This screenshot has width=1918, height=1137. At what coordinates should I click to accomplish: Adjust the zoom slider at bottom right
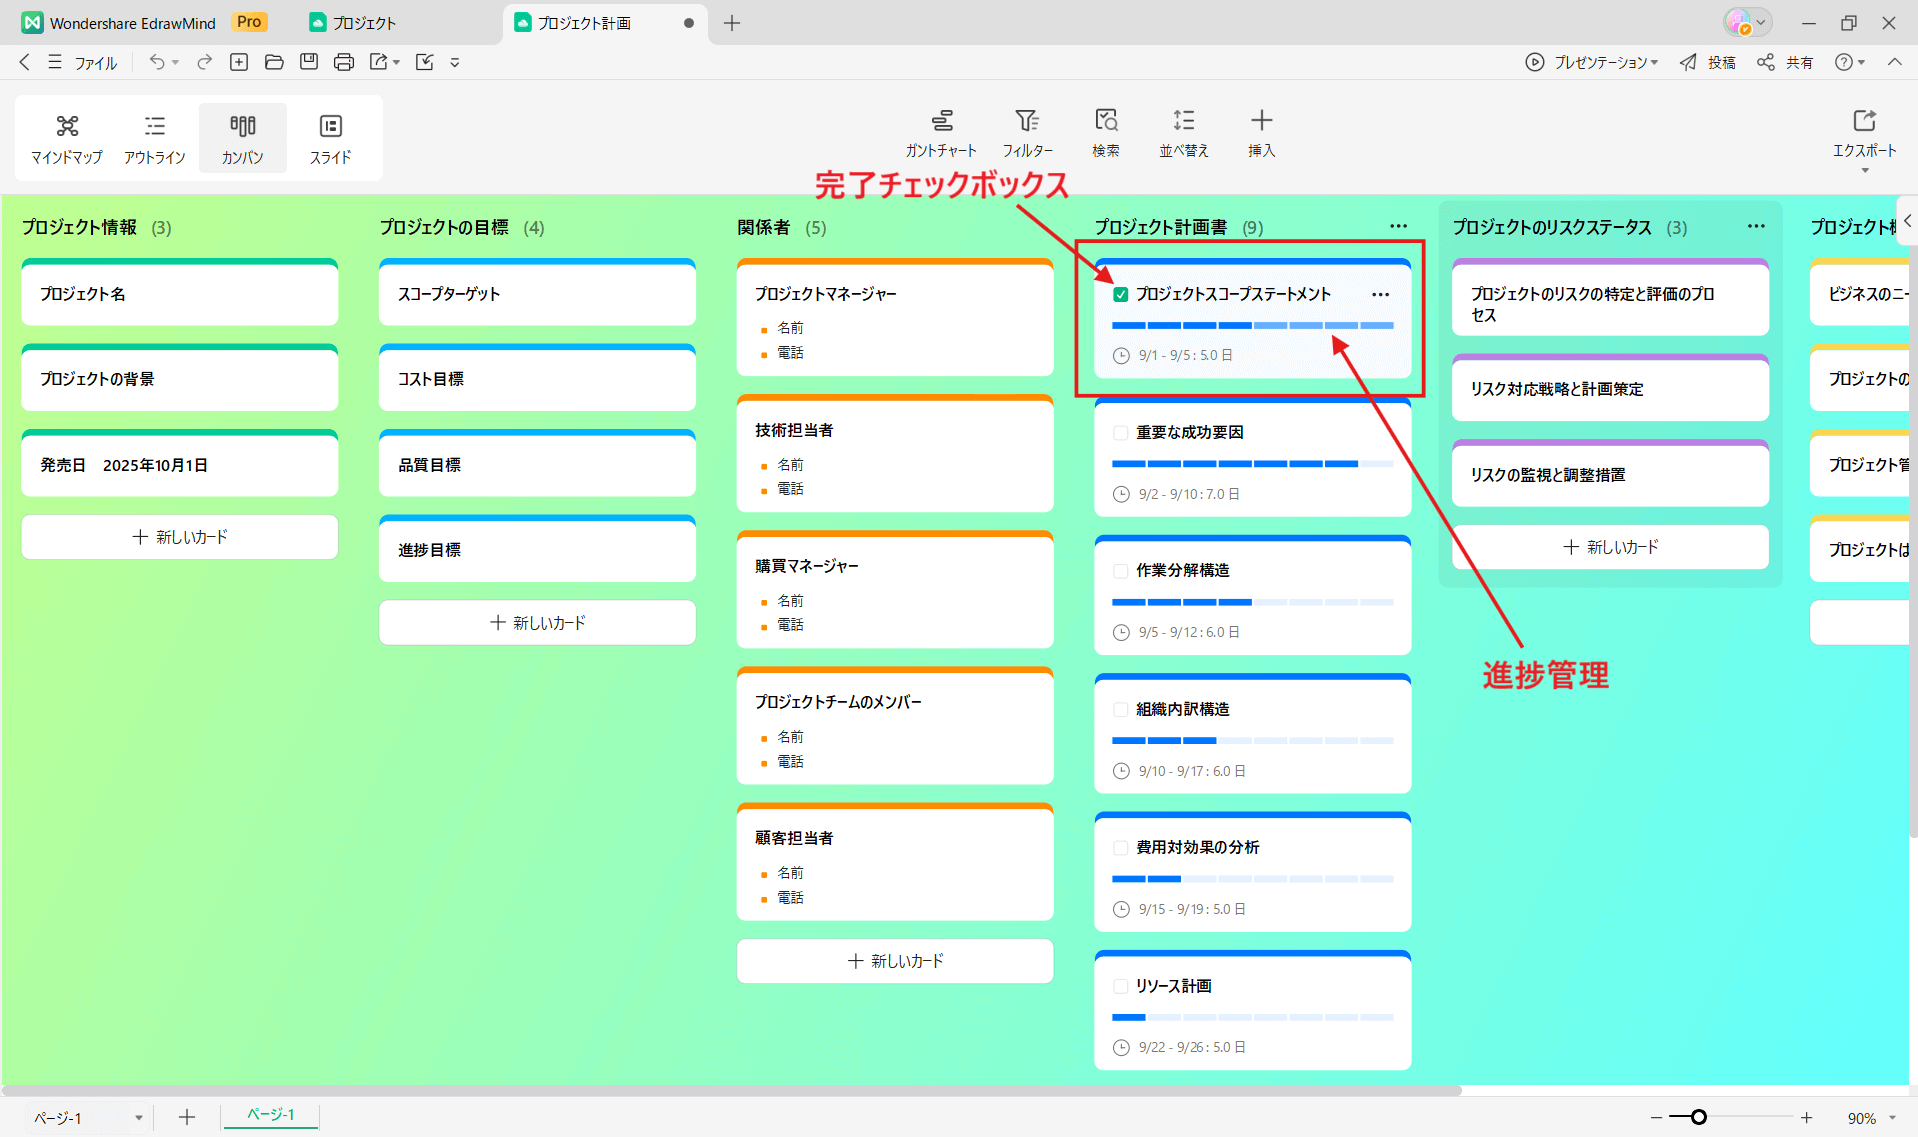click(1698, 1117)
